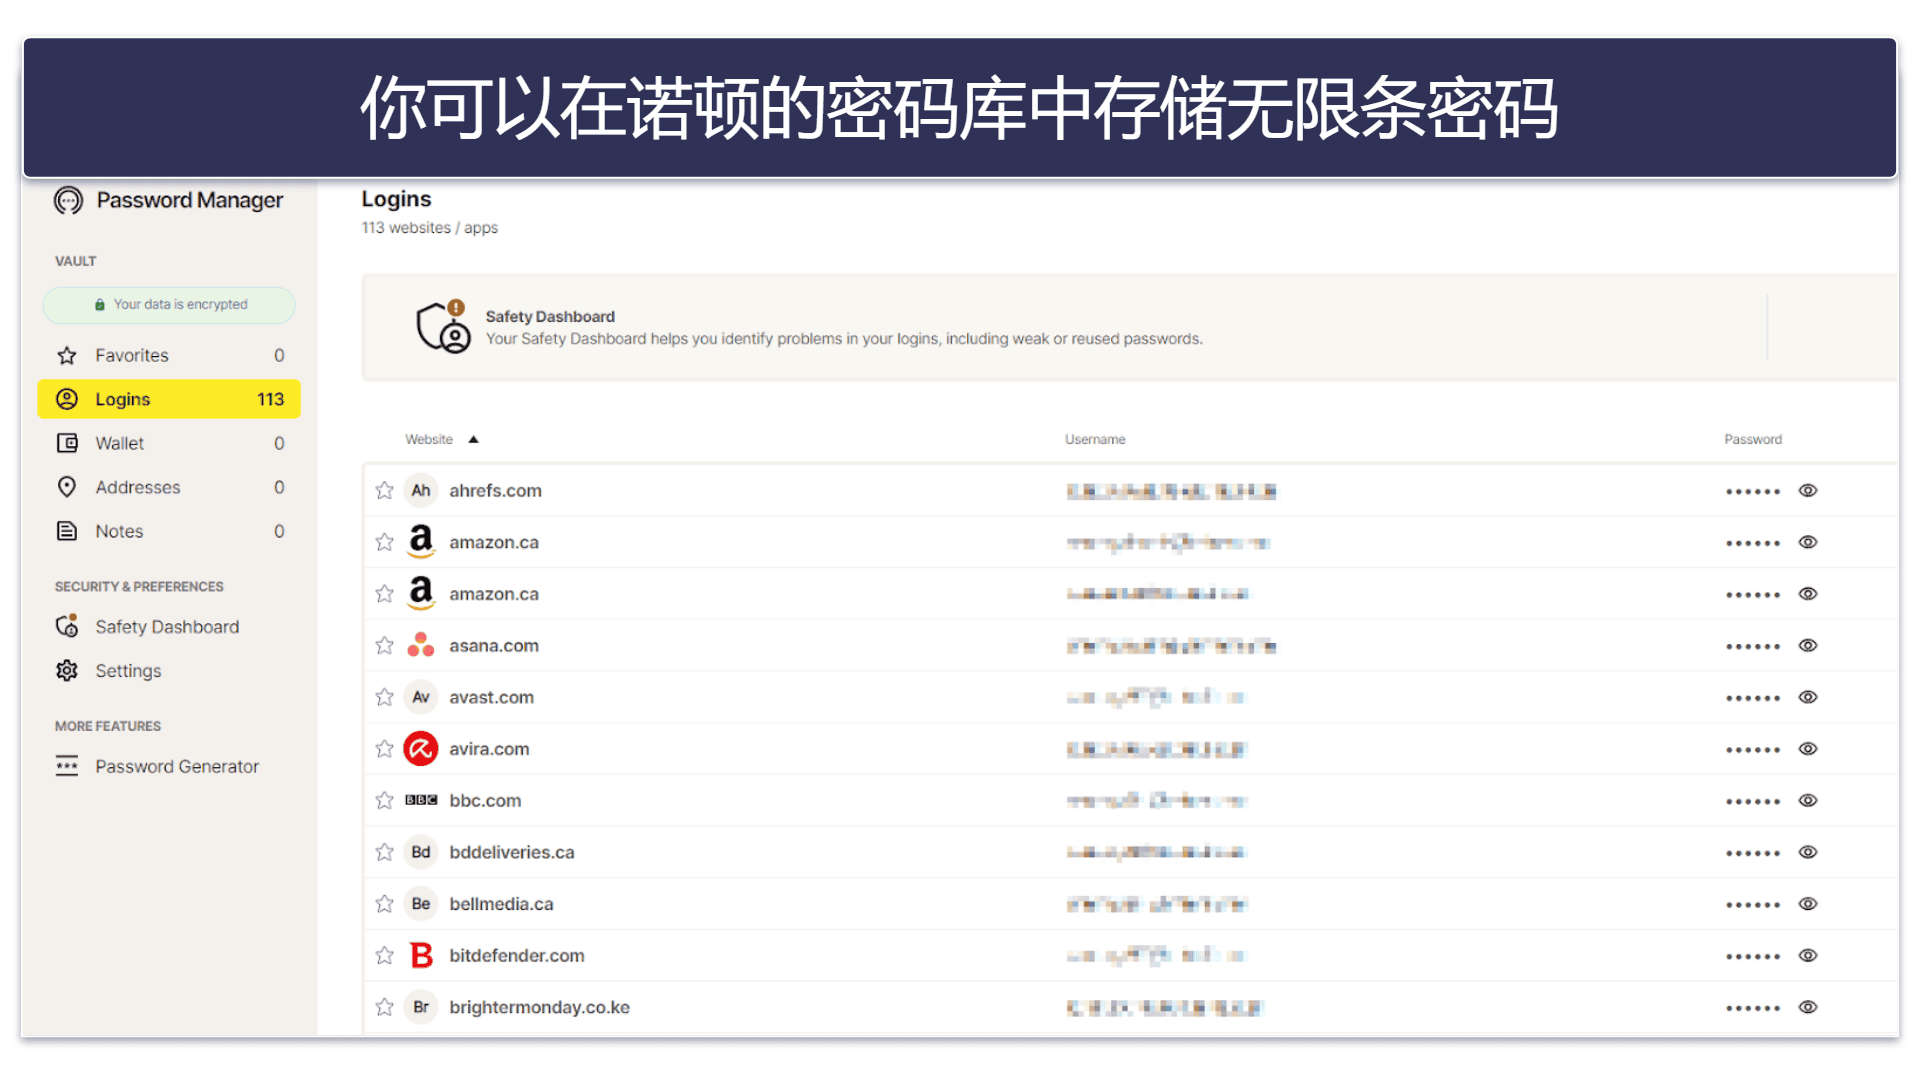Click the asana.com site logo
The height and width of the screenshot is (1079, 1919).
[421, 645]
